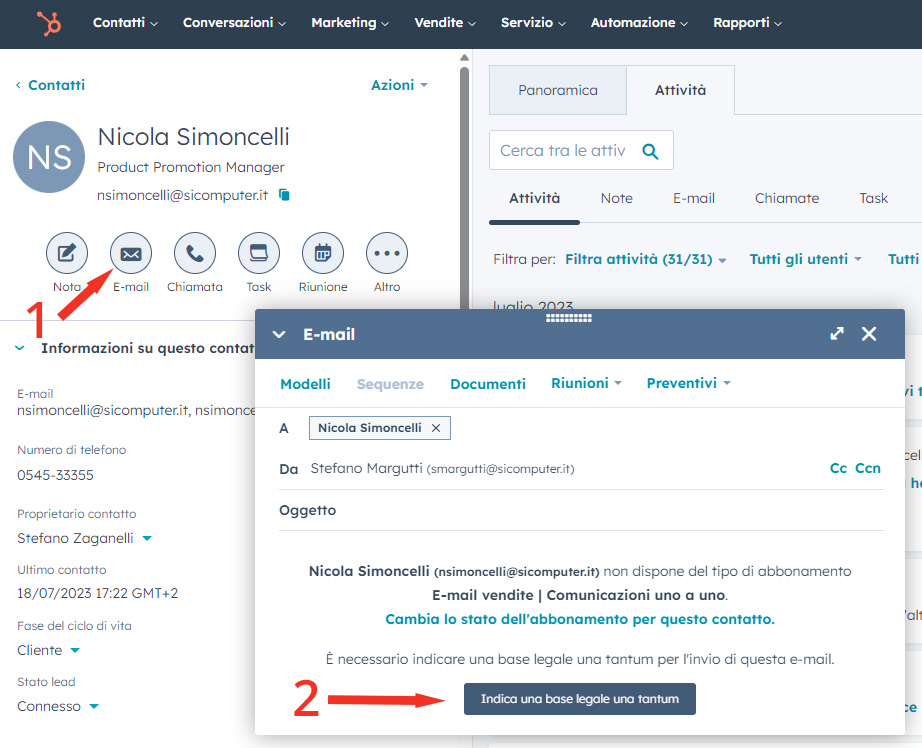Viewport: 922px width, 748px height.
Task: Switch to the Panoramica tab
Action: tap(557, 89)
